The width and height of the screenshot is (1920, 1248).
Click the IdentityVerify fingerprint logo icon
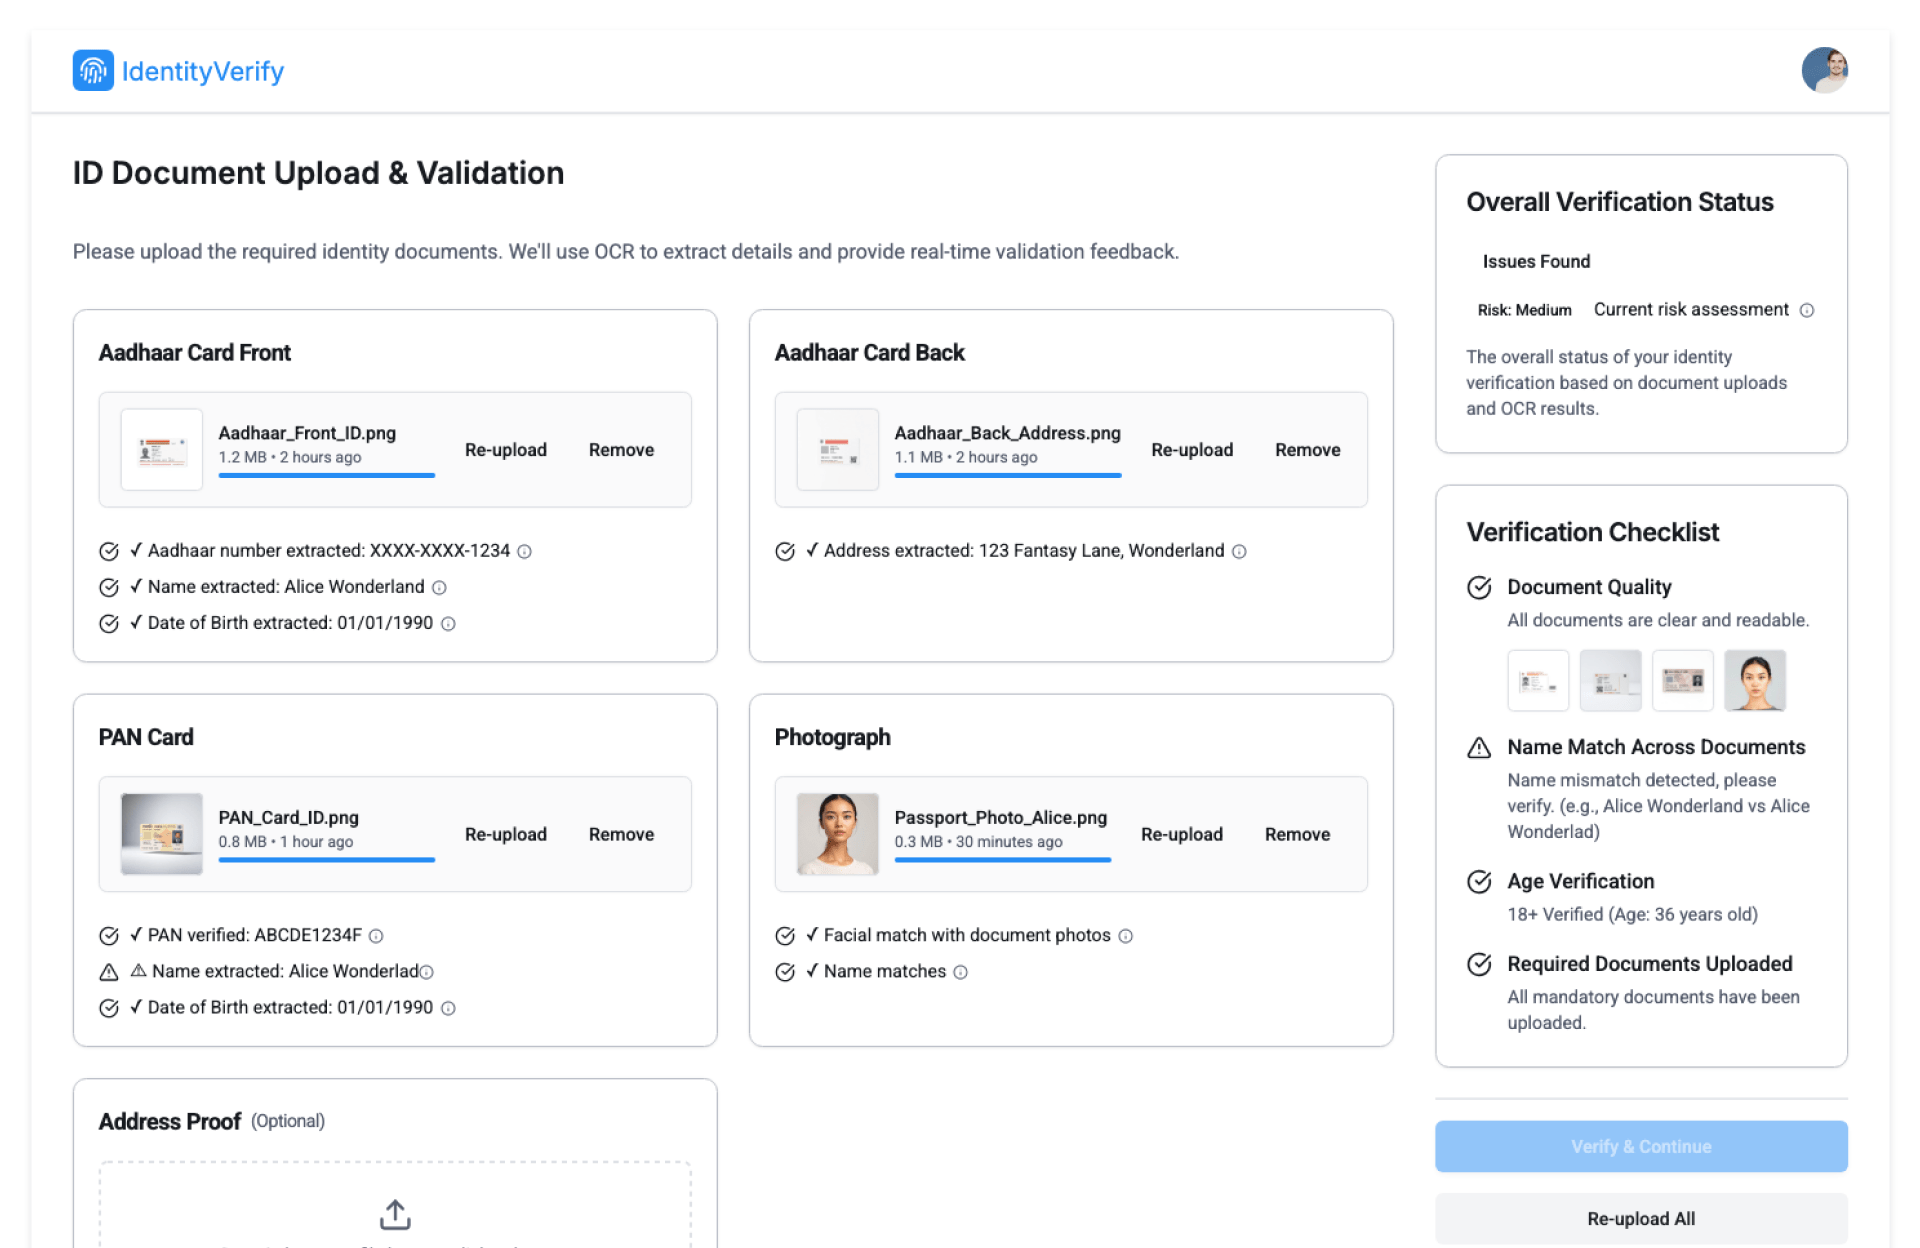[93, 71]
